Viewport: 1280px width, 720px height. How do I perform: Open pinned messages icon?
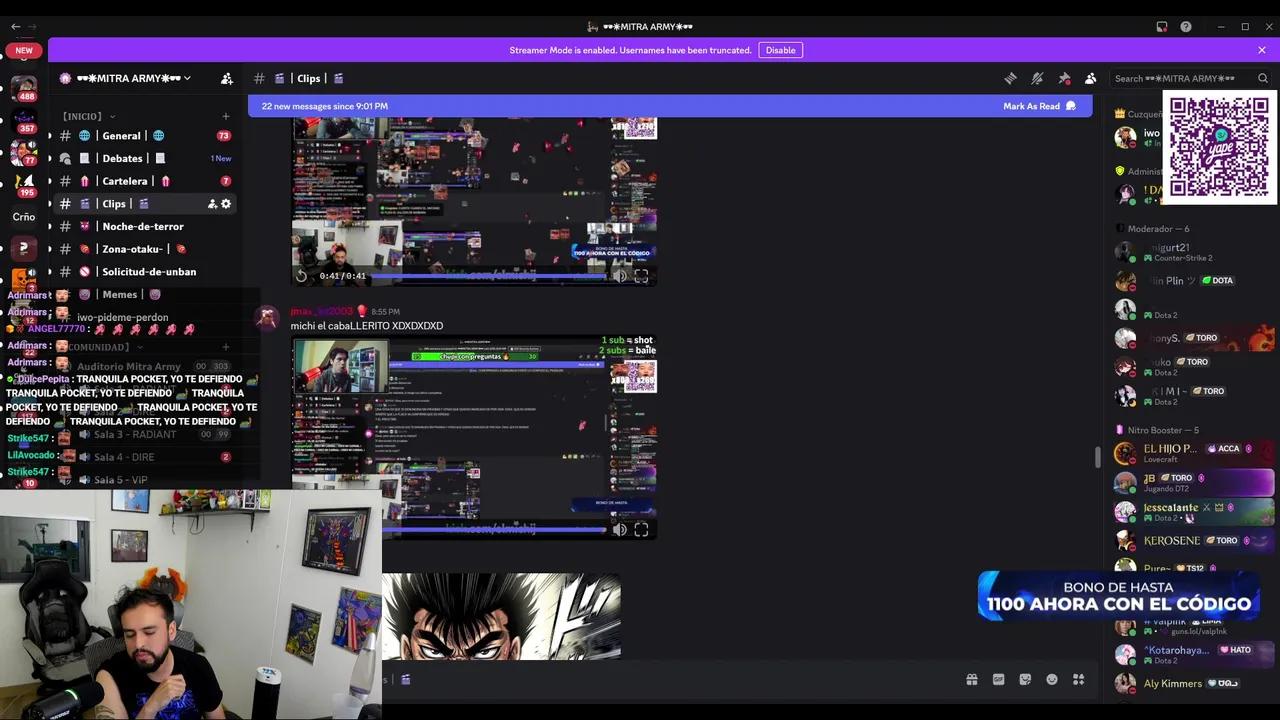(1064, 78)
